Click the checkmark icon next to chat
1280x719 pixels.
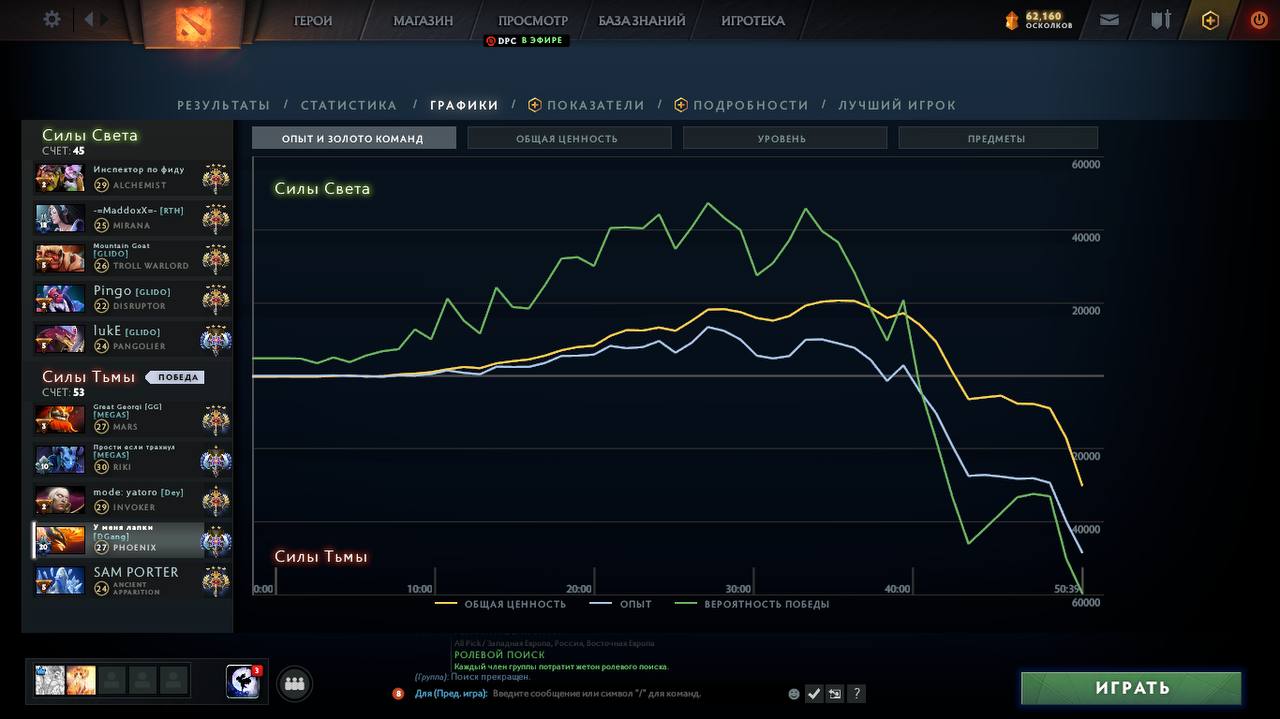814,693
